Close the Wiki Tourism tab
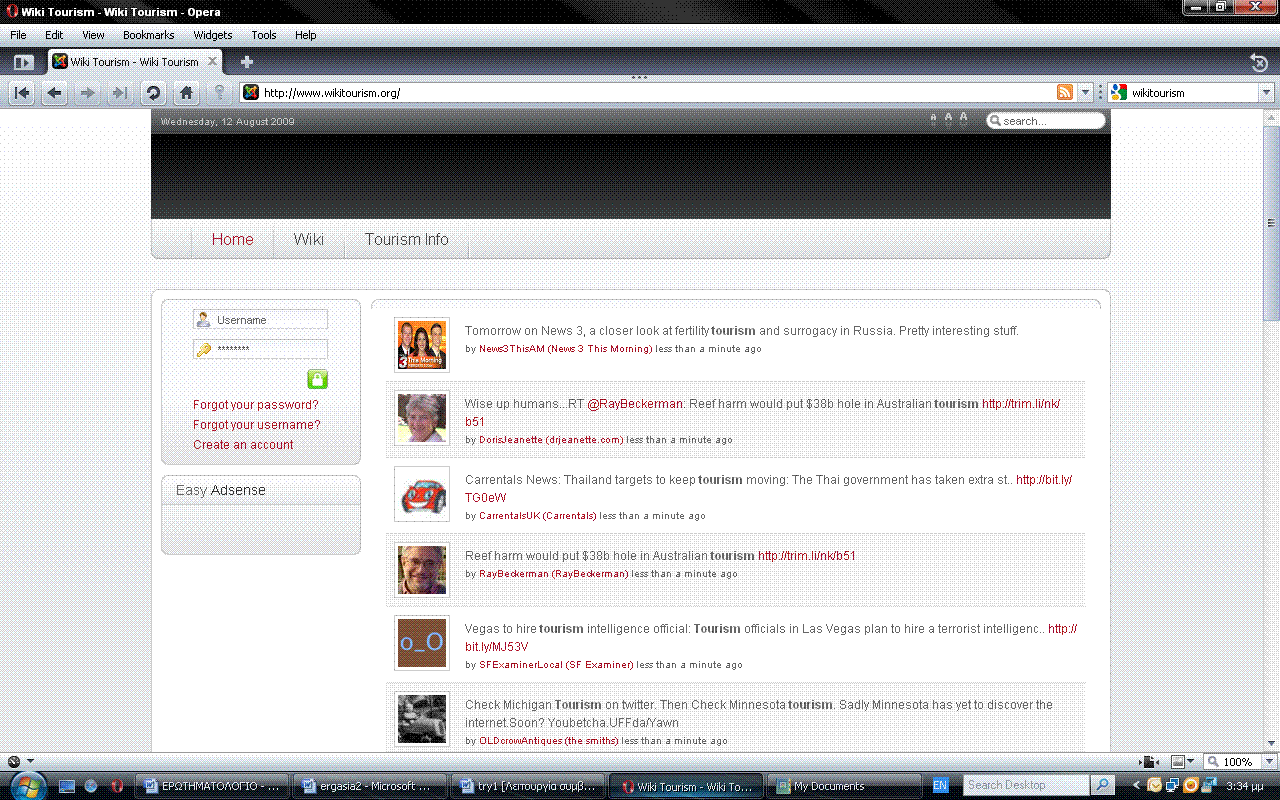The height and width of the screenshot is (800, 1280). [213, 62]
